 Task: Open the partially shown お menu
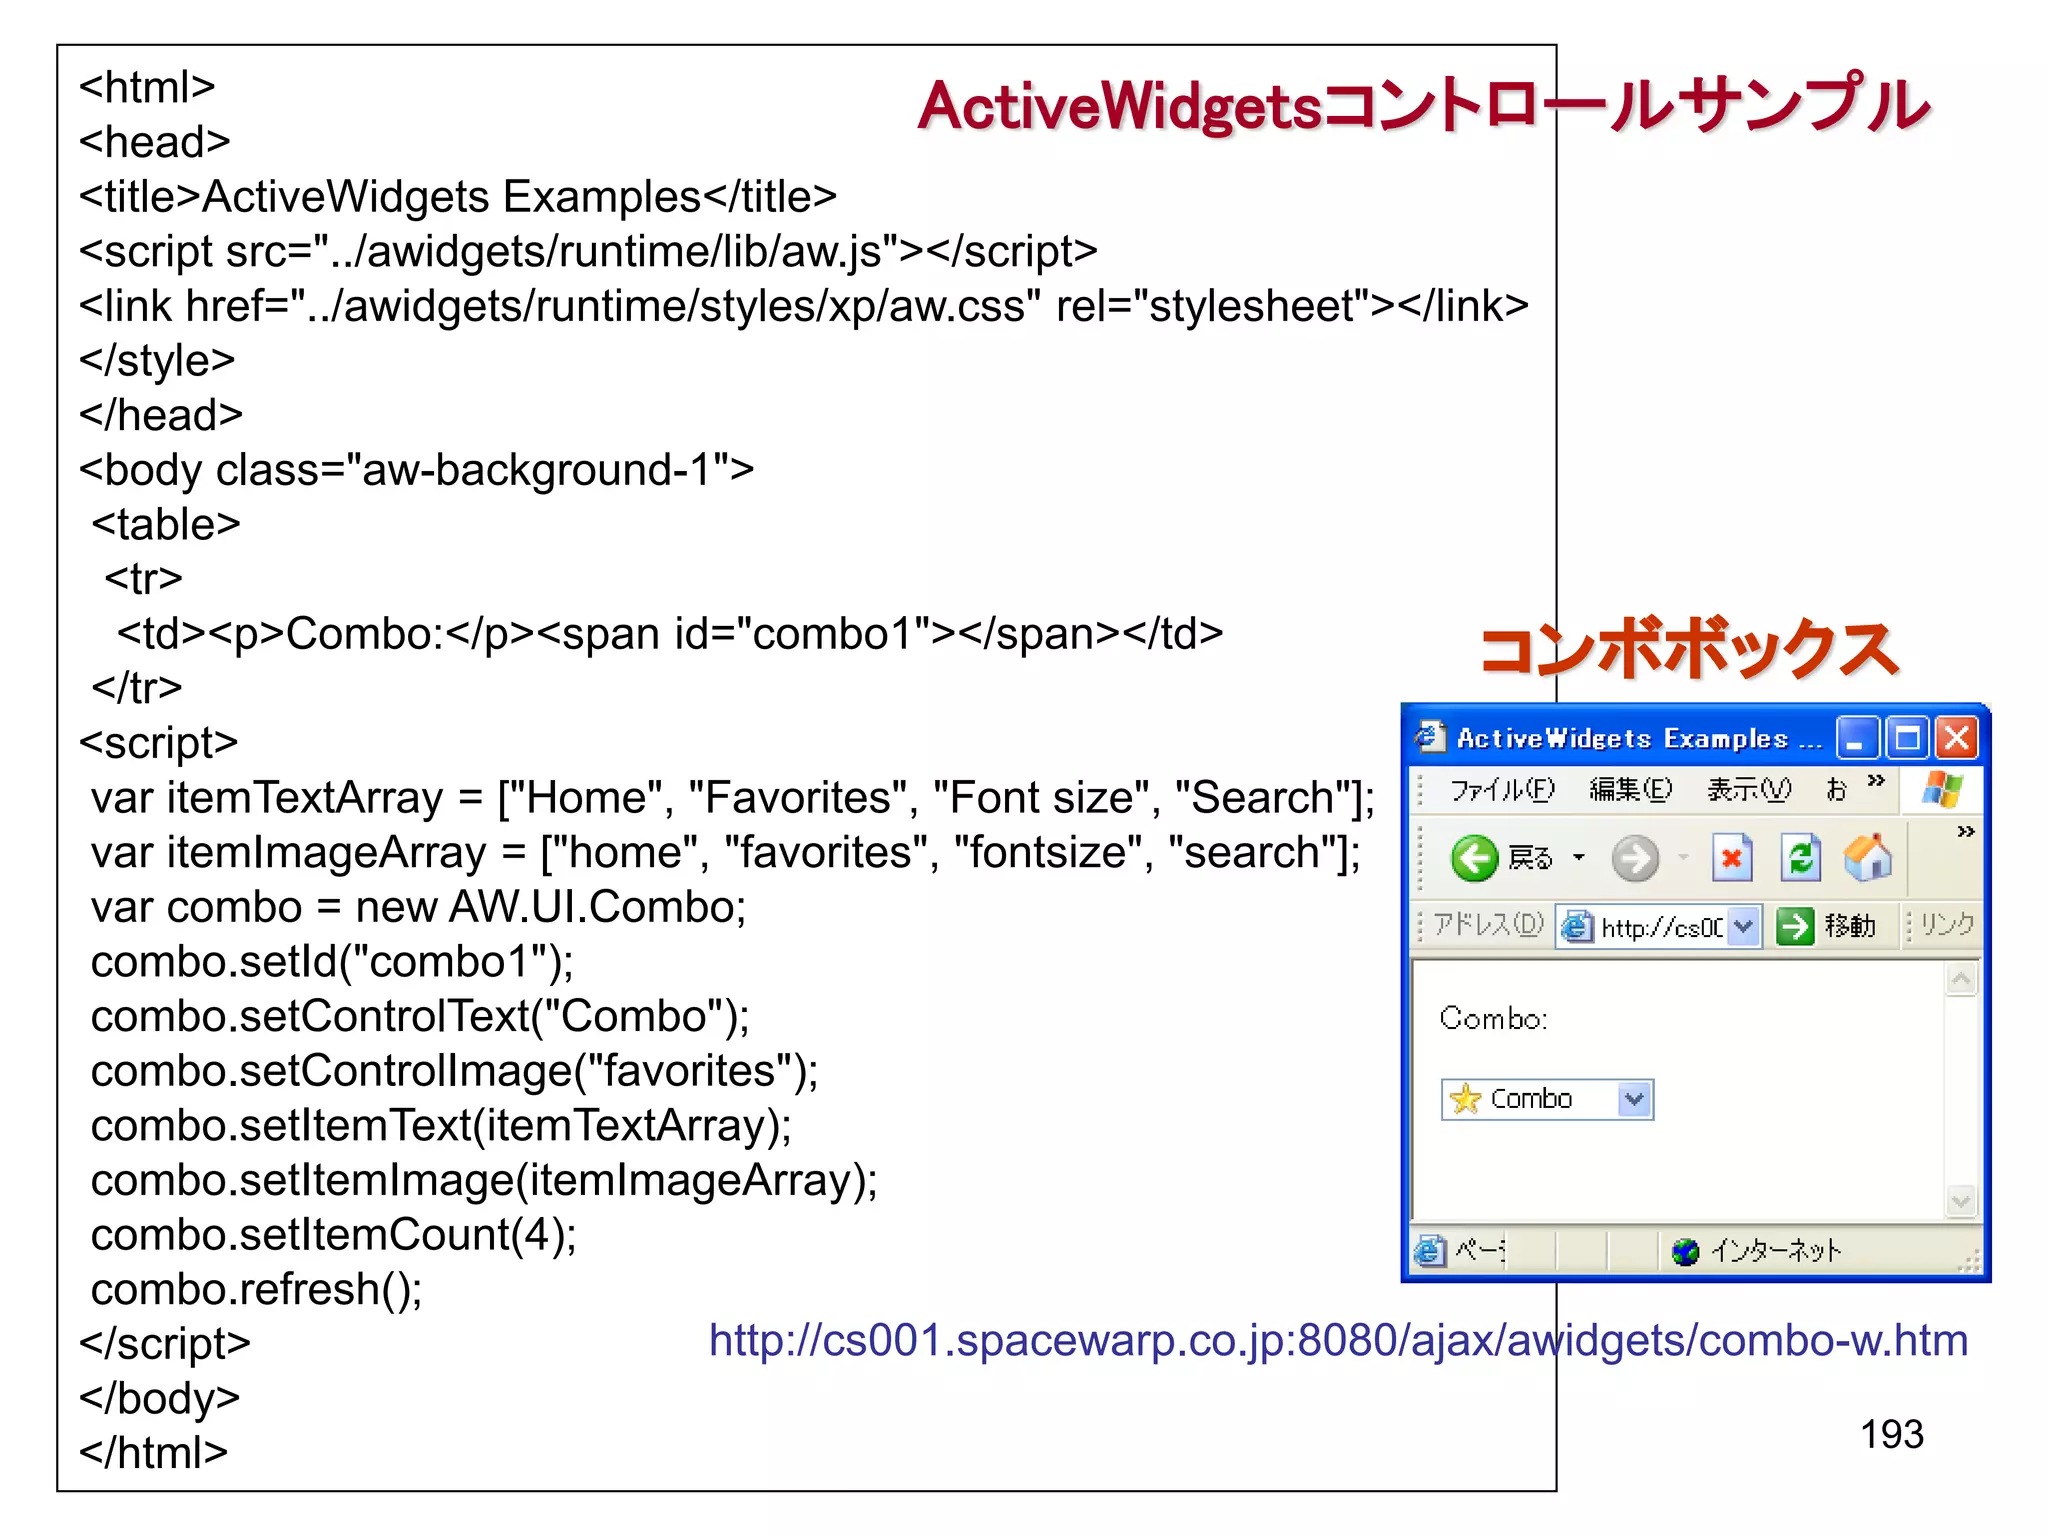tap(1836, 790)
